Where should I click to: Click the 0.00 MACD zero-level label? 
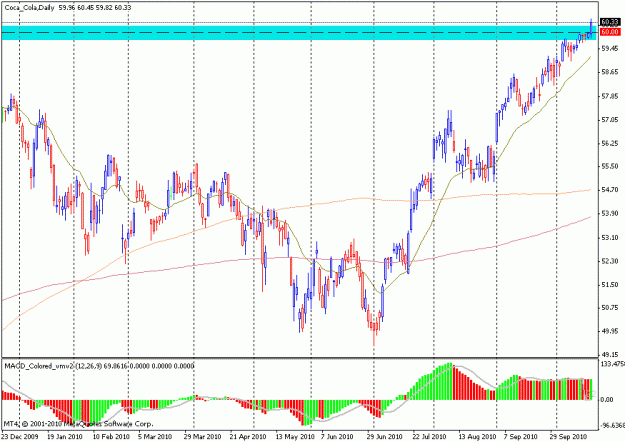tap(607, 400)
